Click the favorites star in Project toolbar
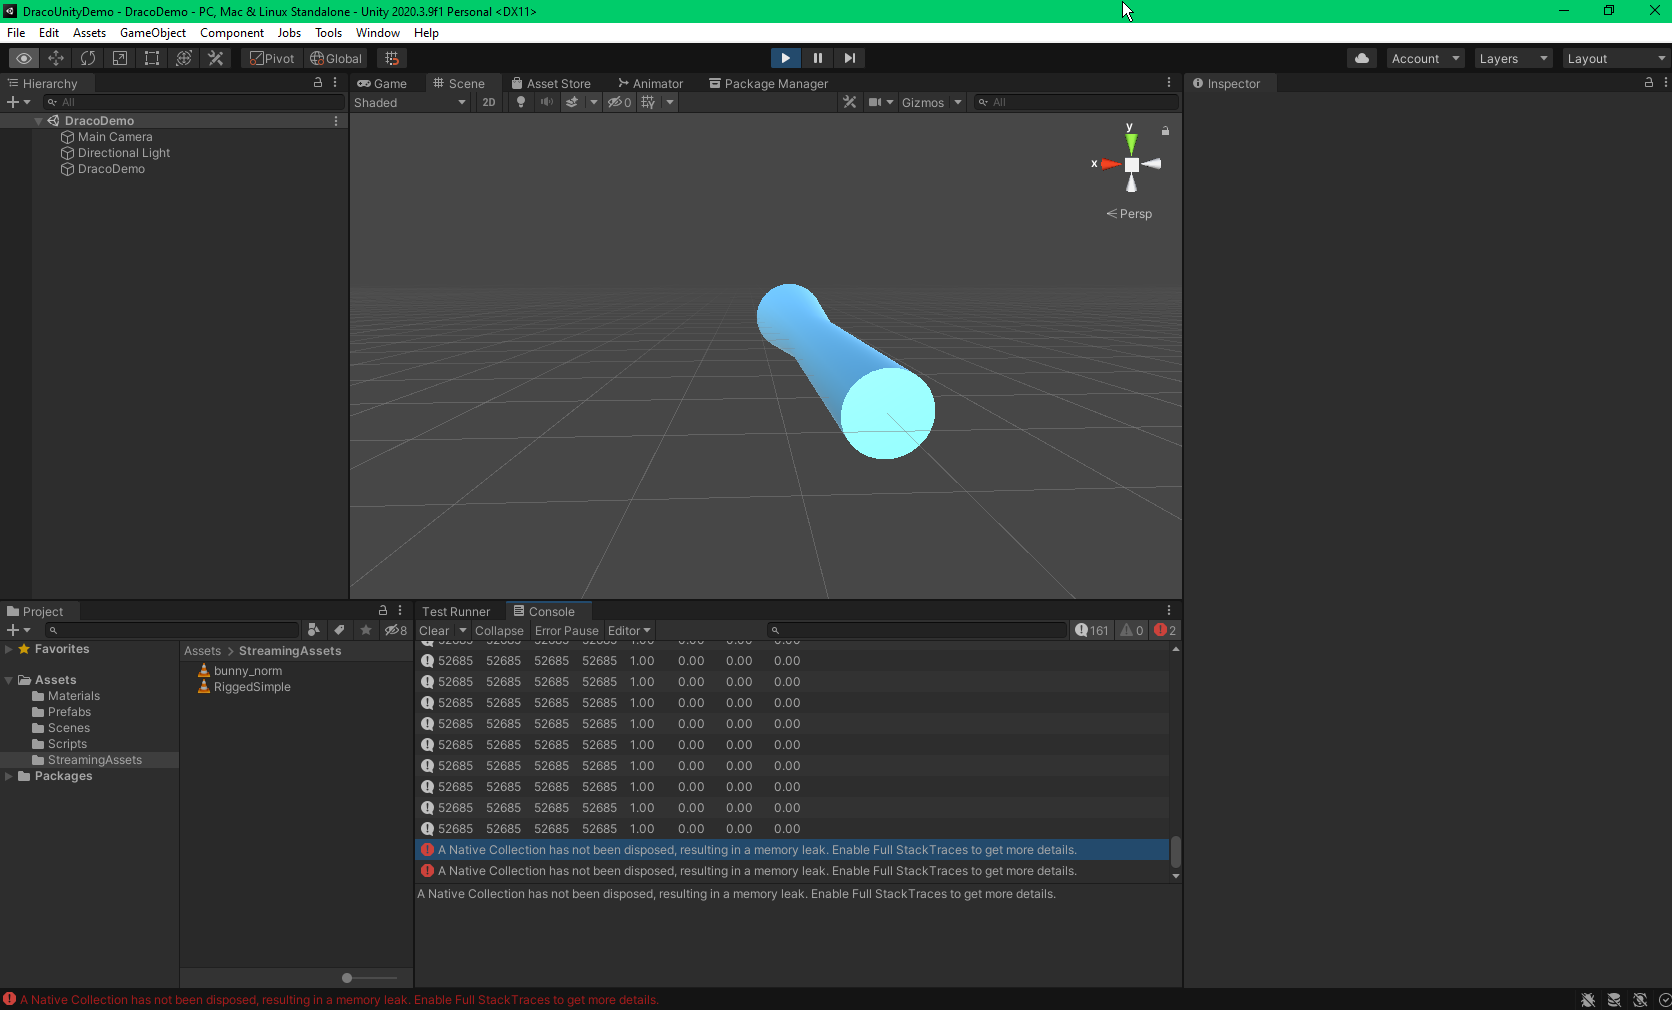The width and height of the screenshot is (1672, 1010). click(366, 630)
